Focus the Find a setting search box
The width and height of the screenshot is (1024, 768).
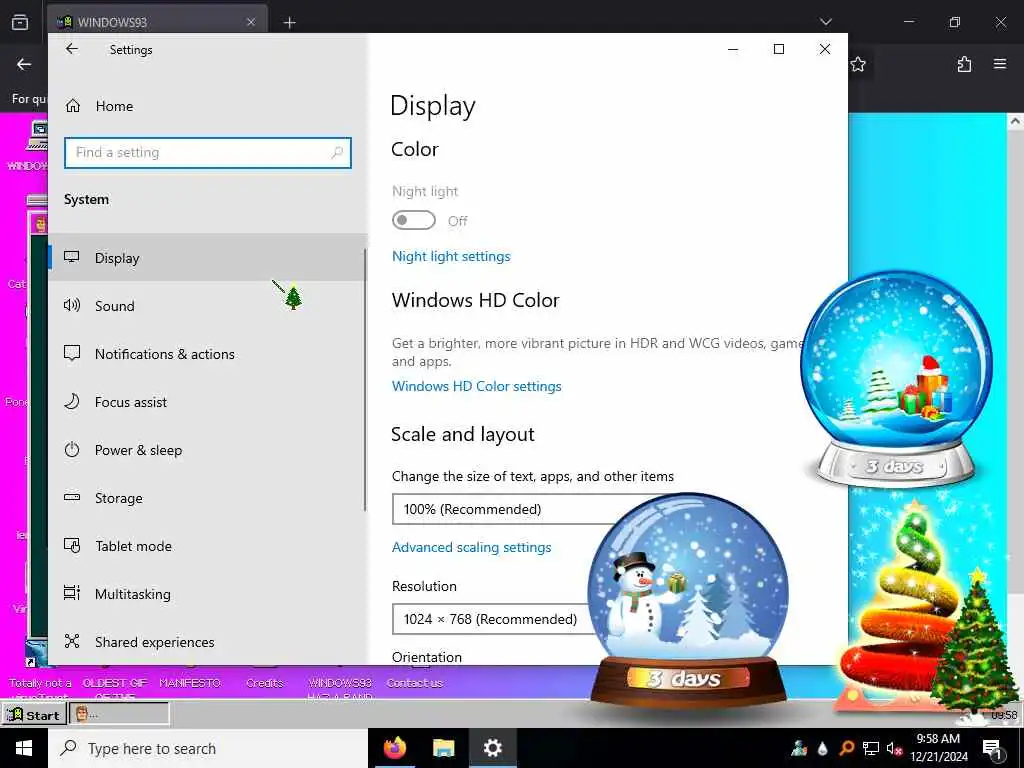208,153
